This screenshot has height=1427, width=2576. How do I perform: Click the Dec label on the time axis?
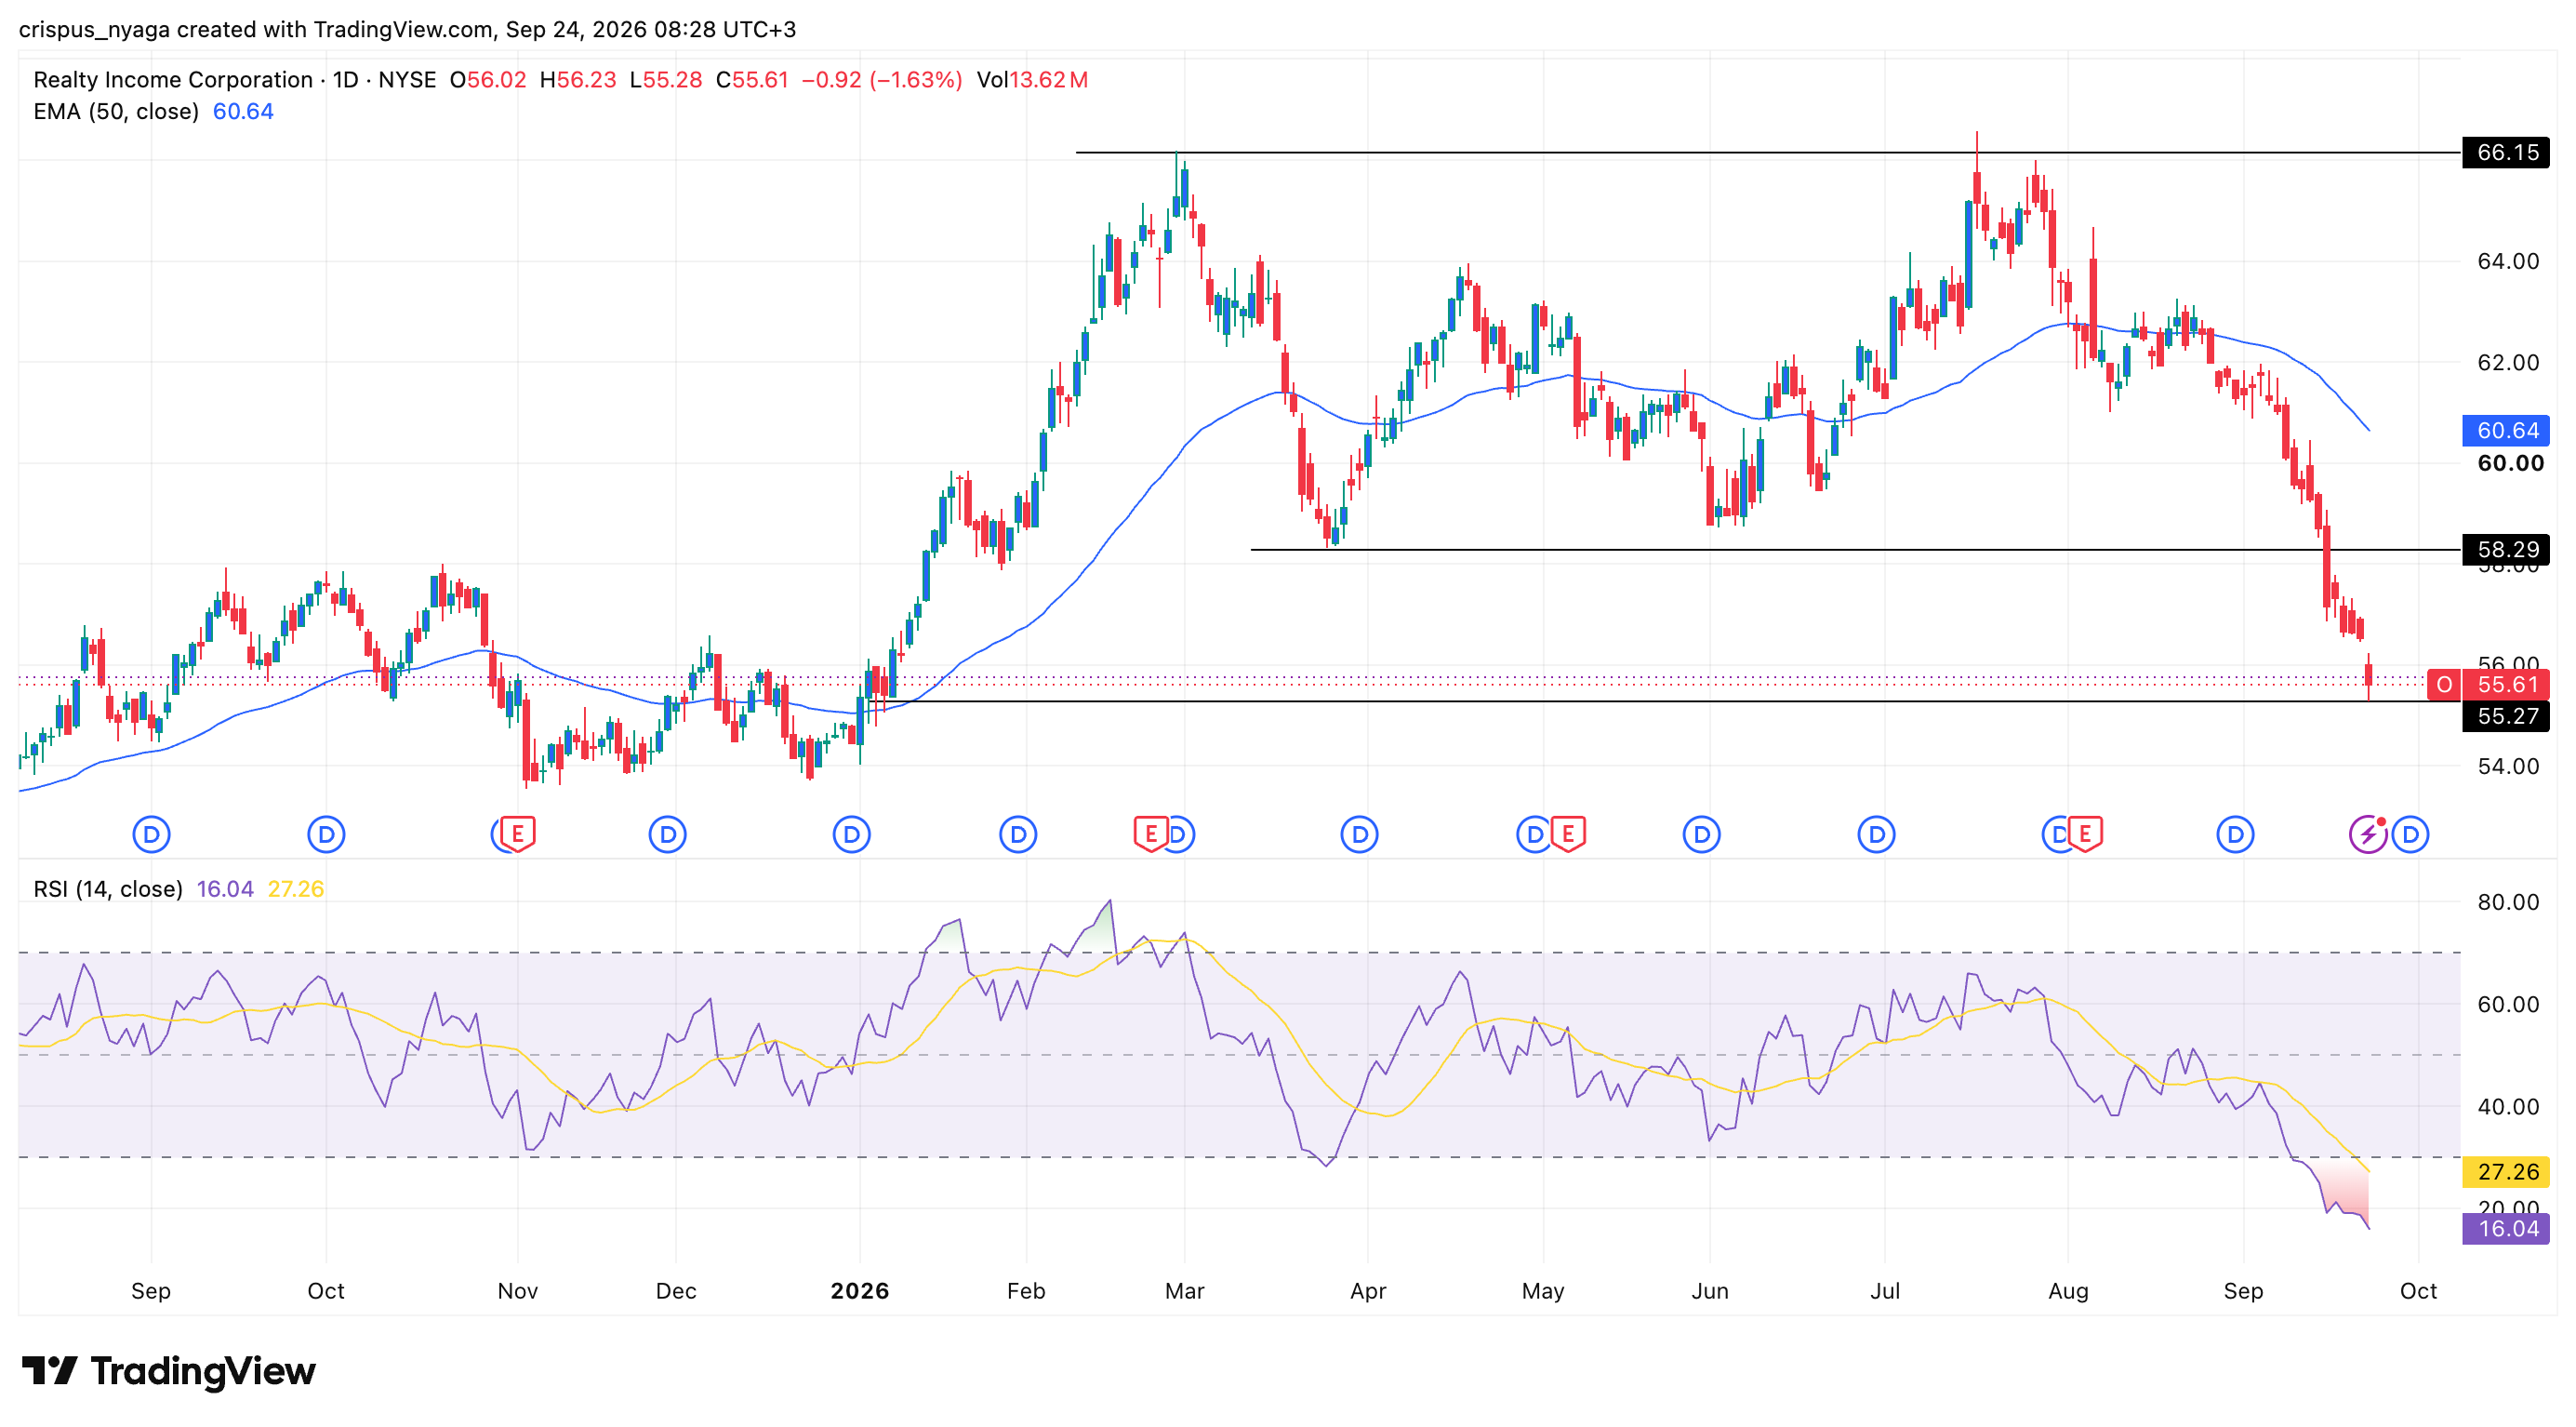click(x=676, y=1292)
